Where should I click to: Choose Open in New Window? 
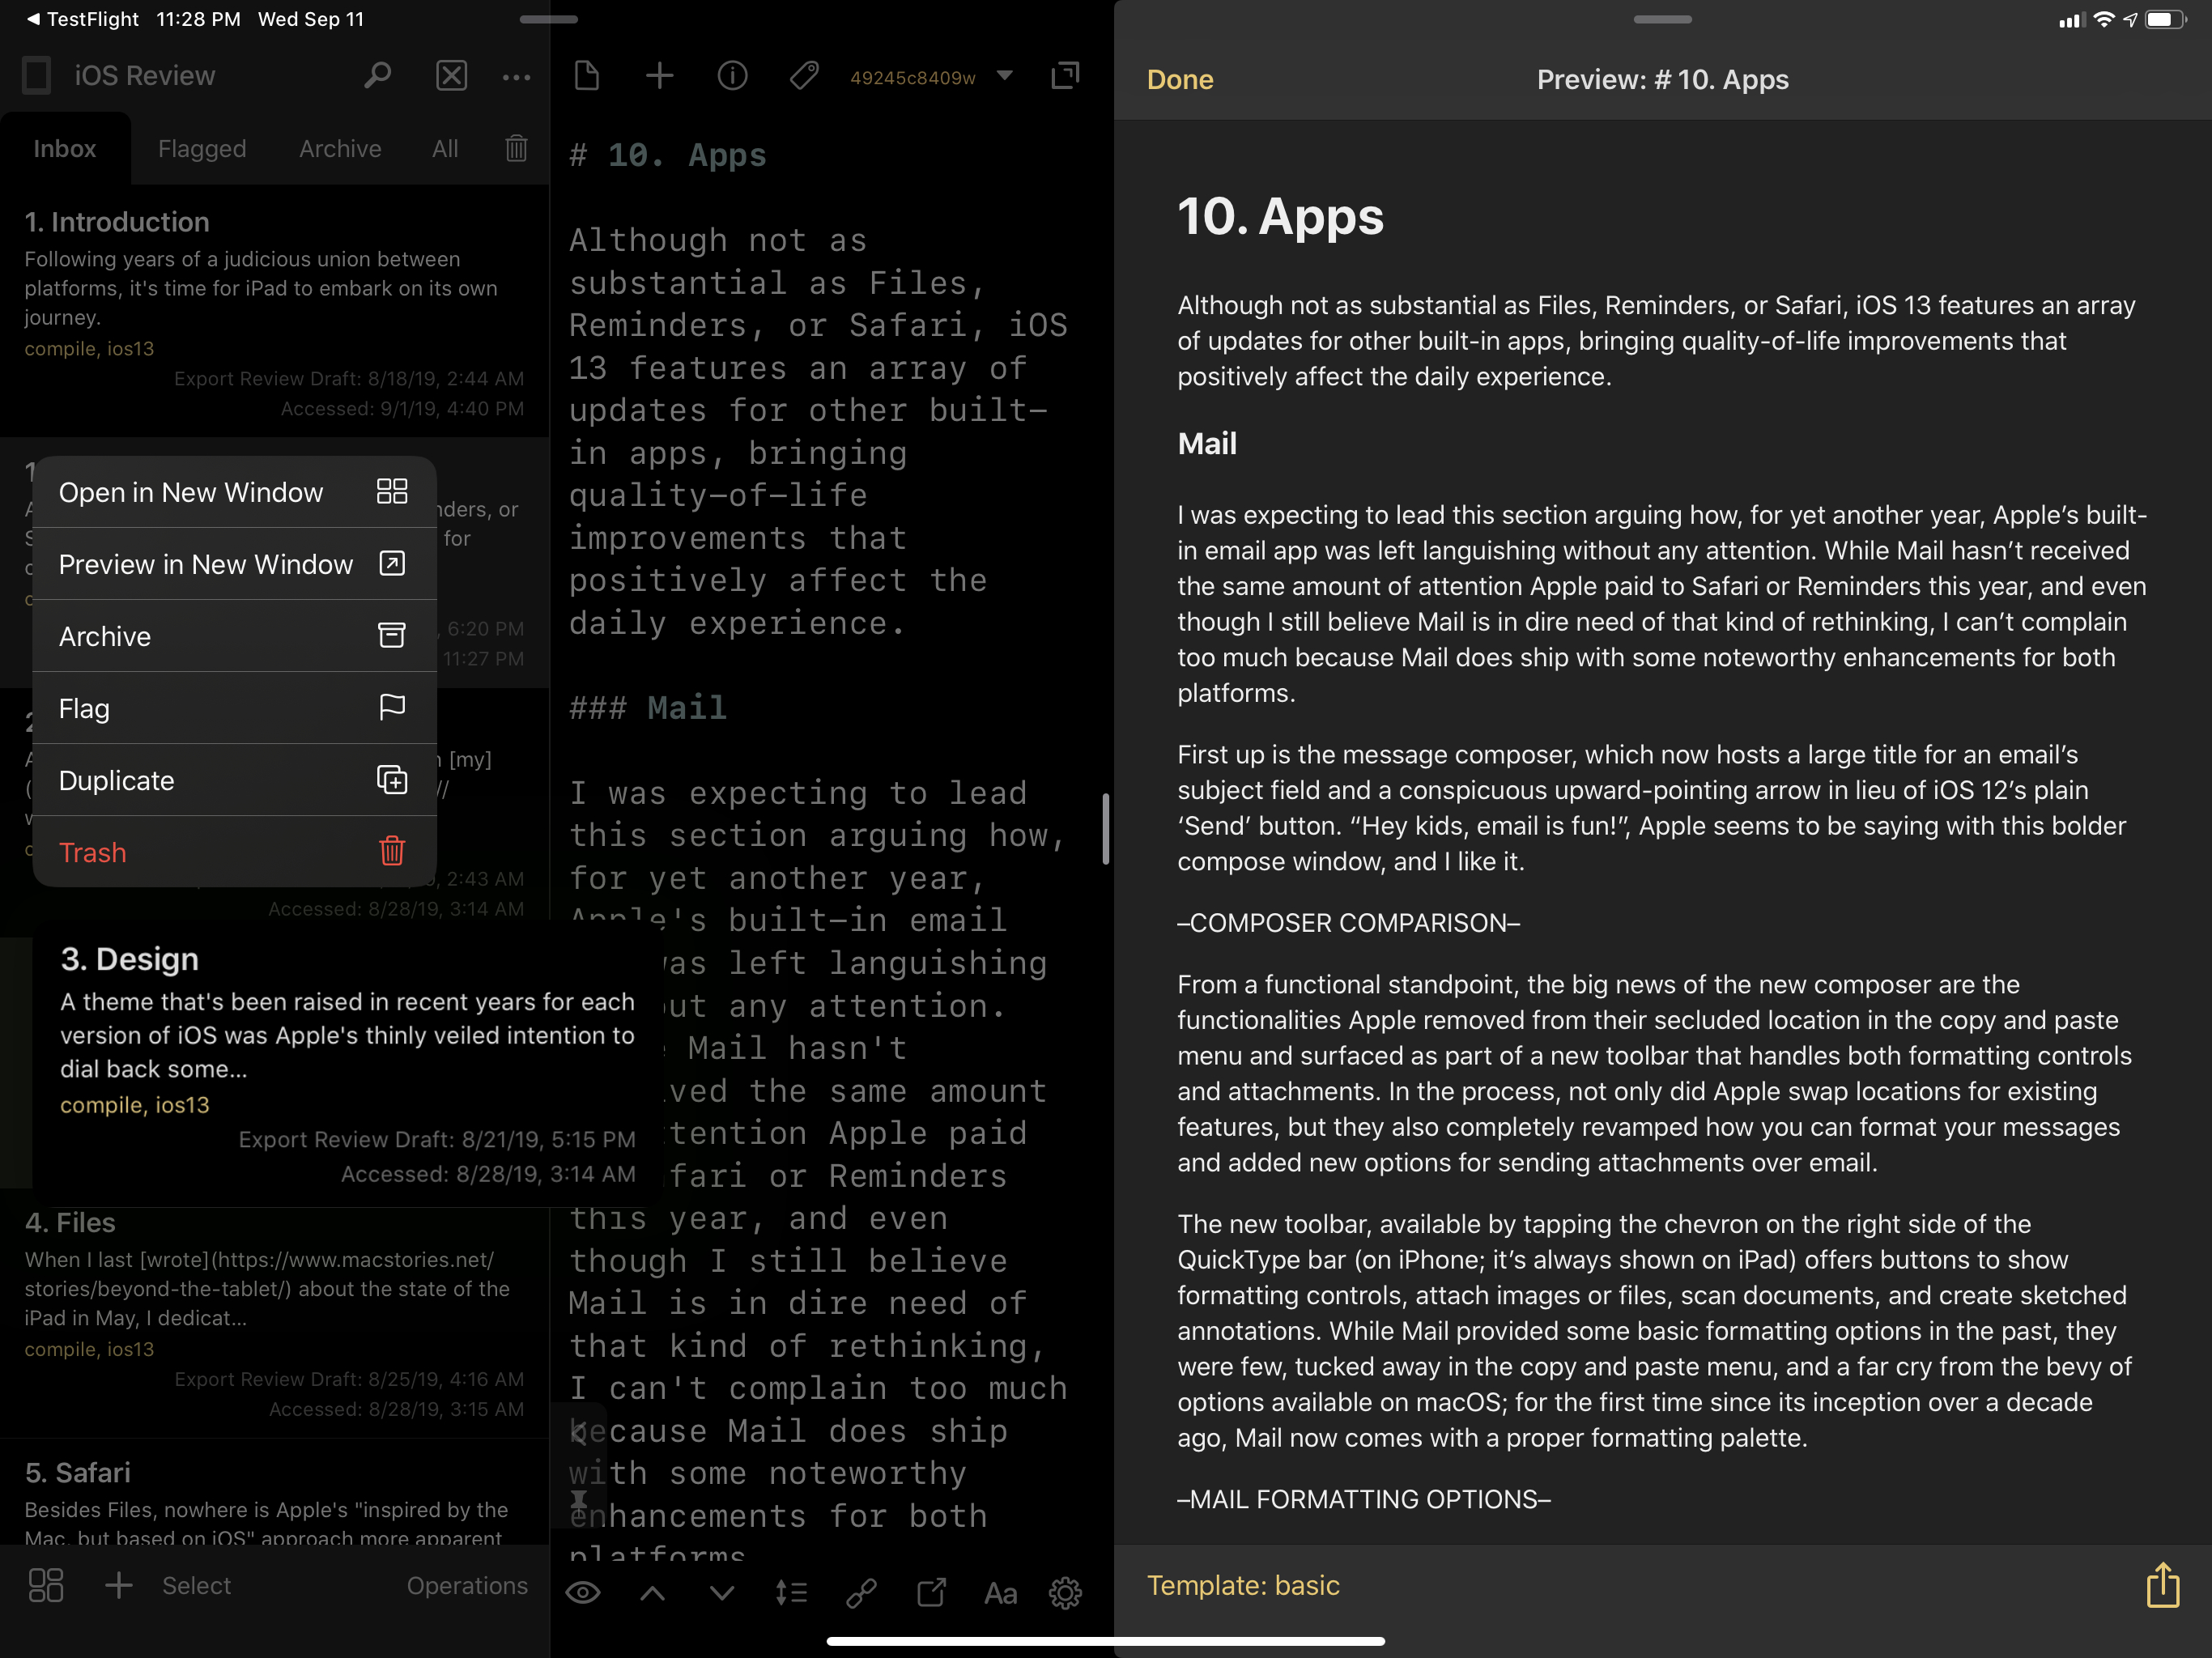[x=234, y=492]
